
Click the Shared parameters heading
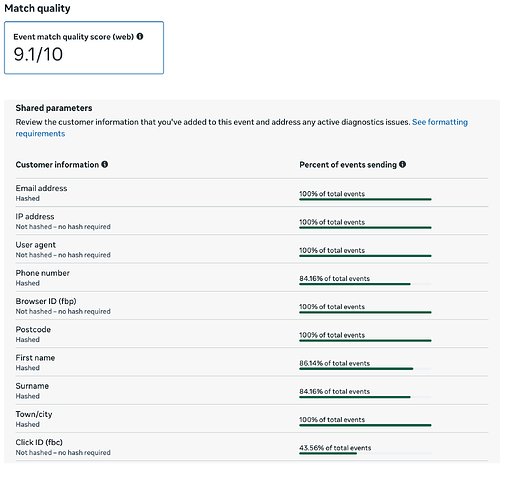point(54,108)
